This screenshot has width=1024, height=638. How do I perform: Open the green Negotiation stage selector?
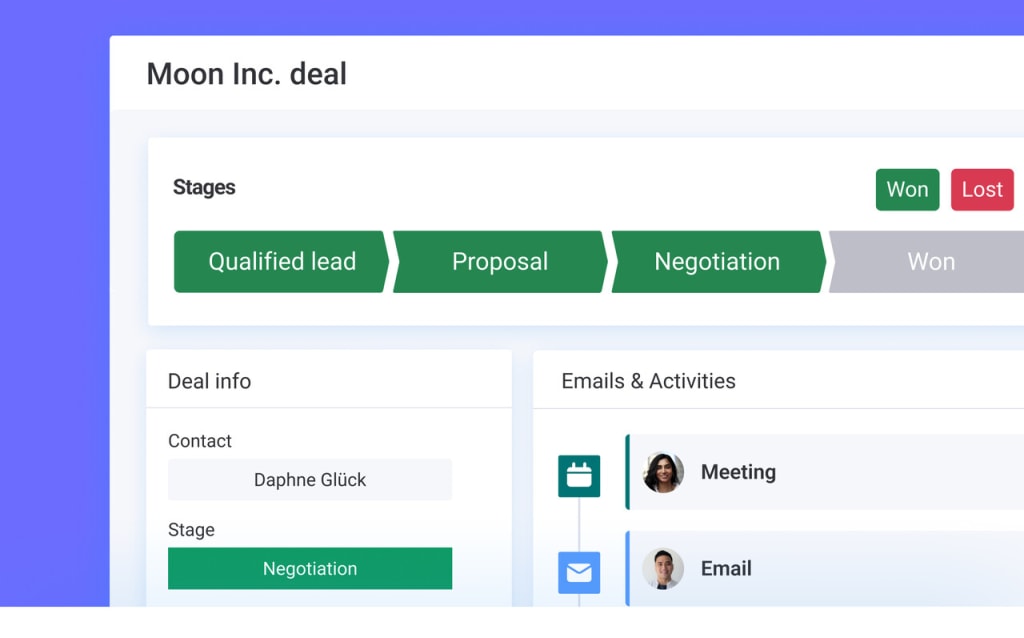point(310,568)
